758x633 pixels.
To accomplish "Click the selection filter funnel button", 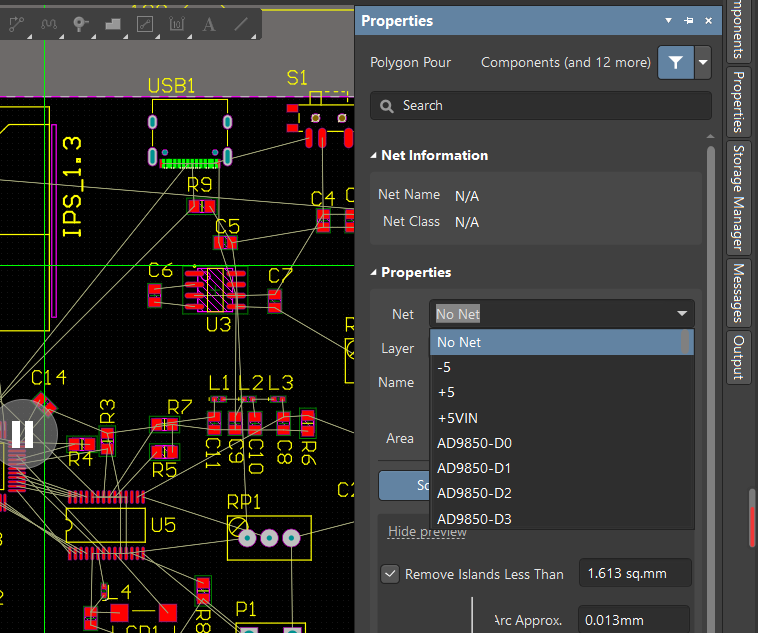I will pyautogui.click(x=675, y=62).
